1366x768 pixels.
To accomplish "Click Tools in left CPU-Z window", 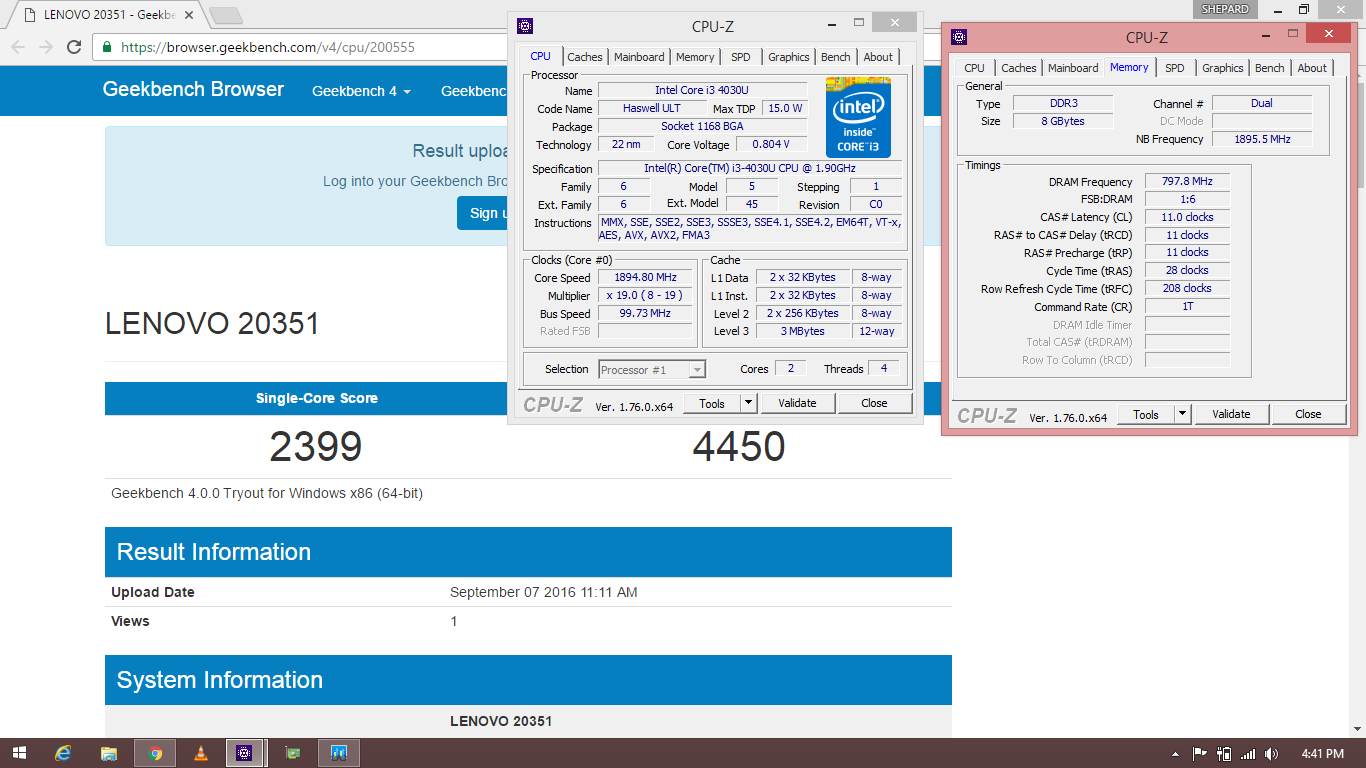I will click(712, 403).
